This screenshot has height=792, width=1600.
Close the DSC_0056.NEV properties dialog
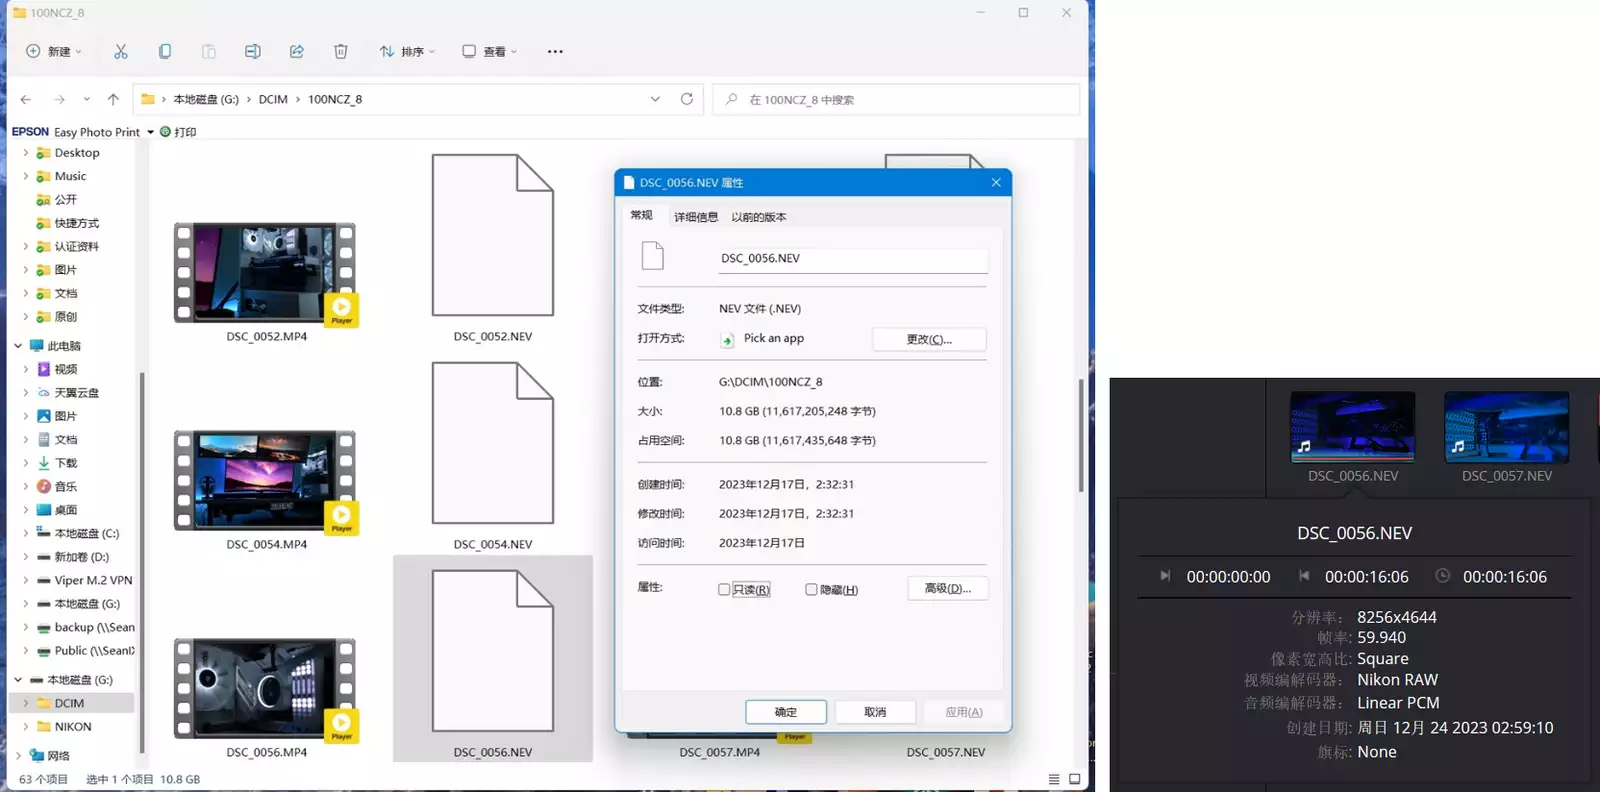tap(996, 182)
